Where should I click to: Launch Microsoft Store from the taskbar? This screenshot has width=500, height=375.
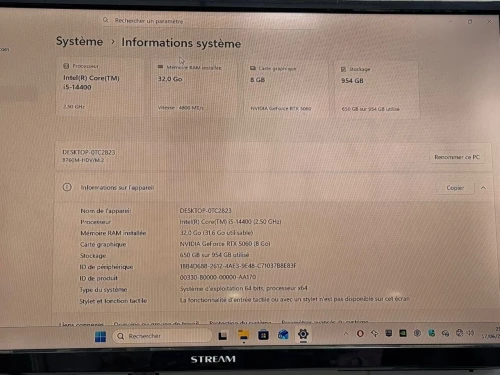[x=263, y=335]
